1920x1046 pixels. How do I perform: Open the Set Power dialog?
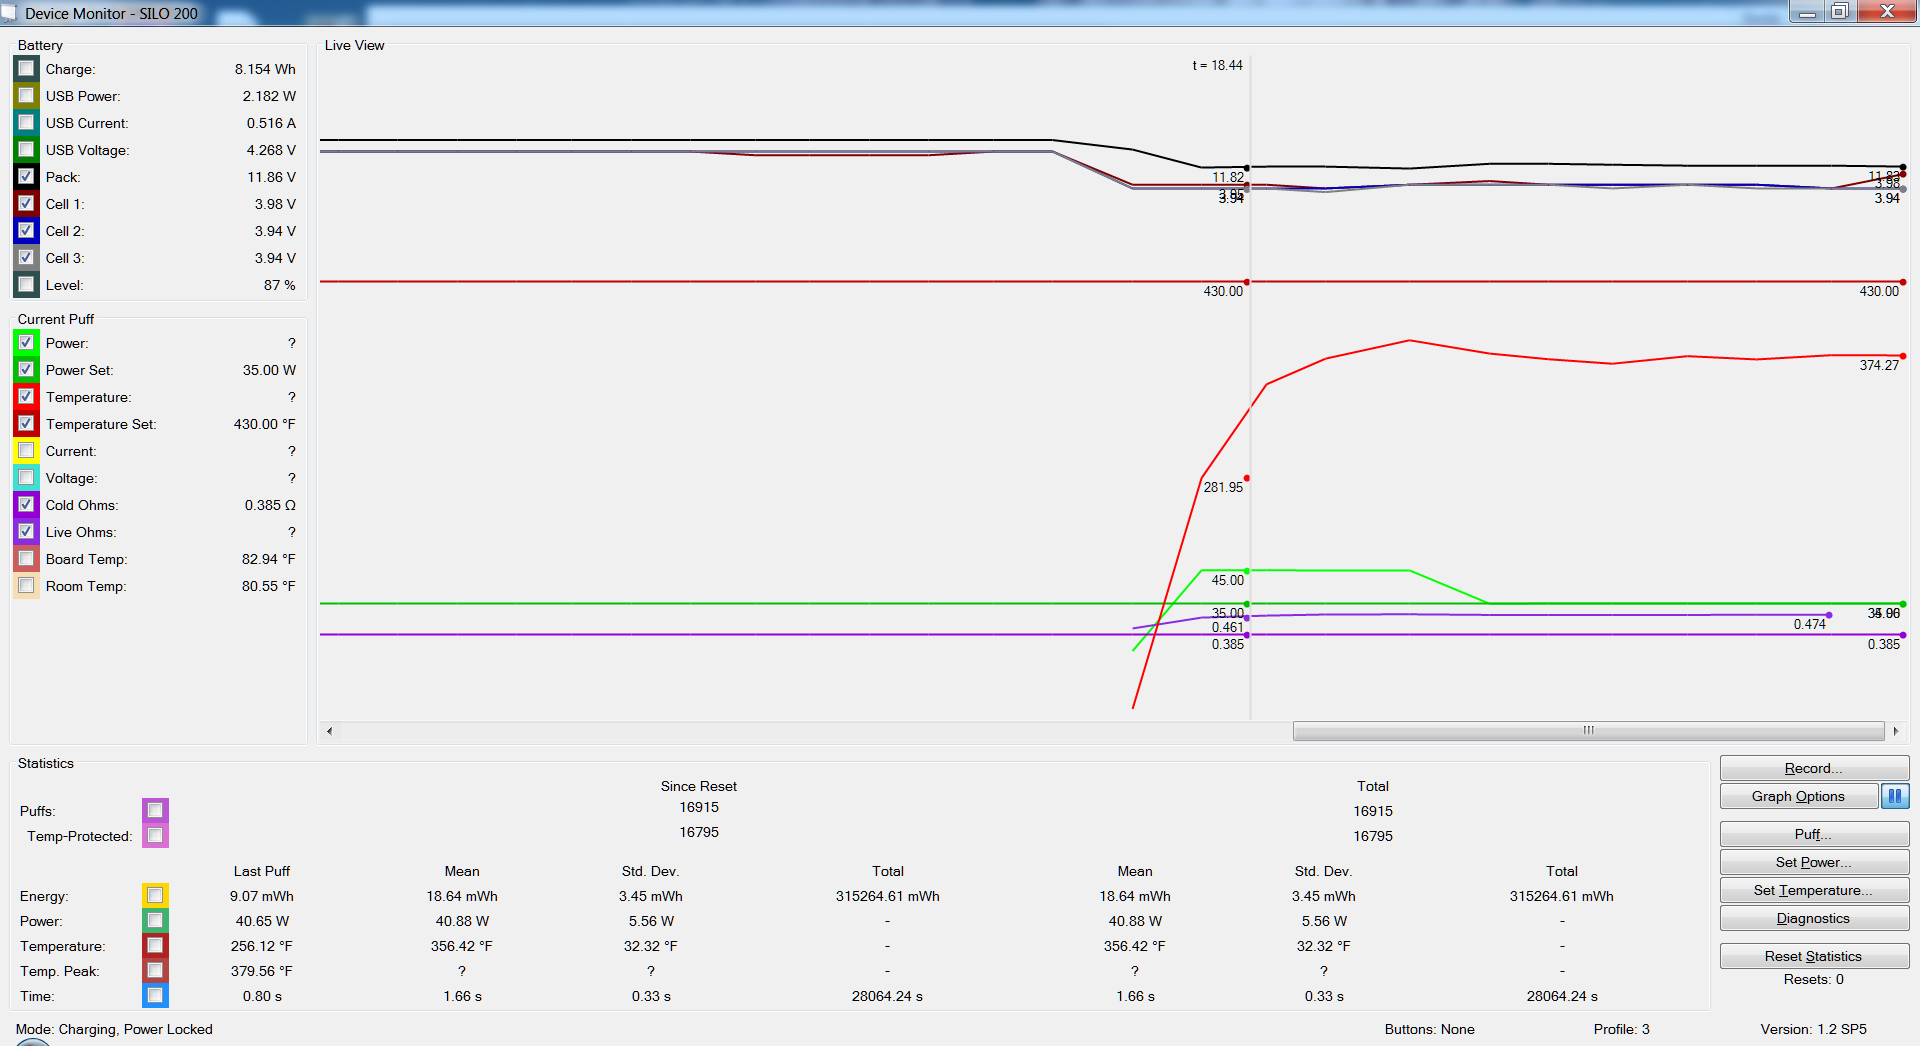pos(1813,862)
